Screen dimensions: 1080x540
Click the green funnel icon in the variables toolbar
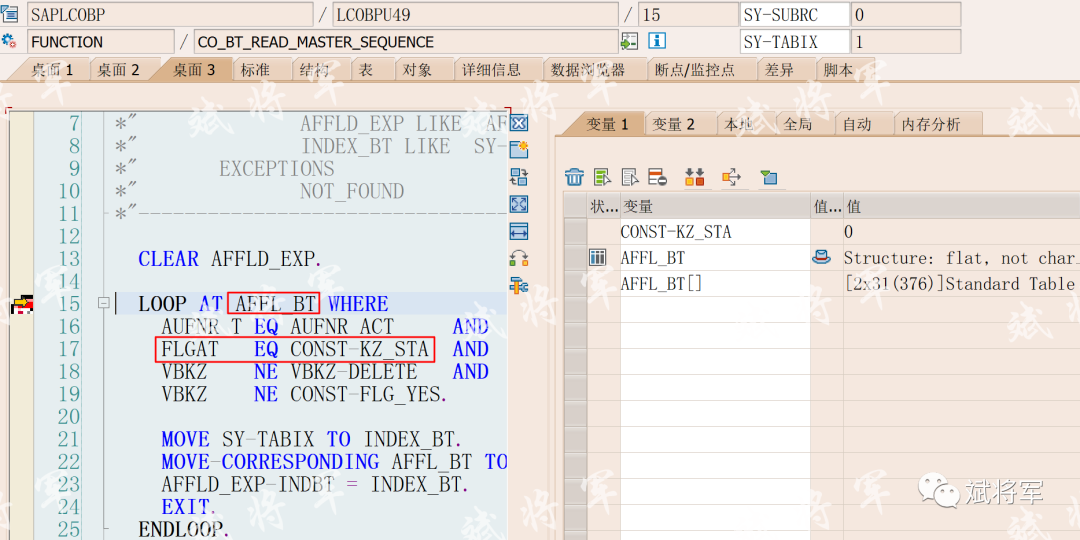(769, 177)
